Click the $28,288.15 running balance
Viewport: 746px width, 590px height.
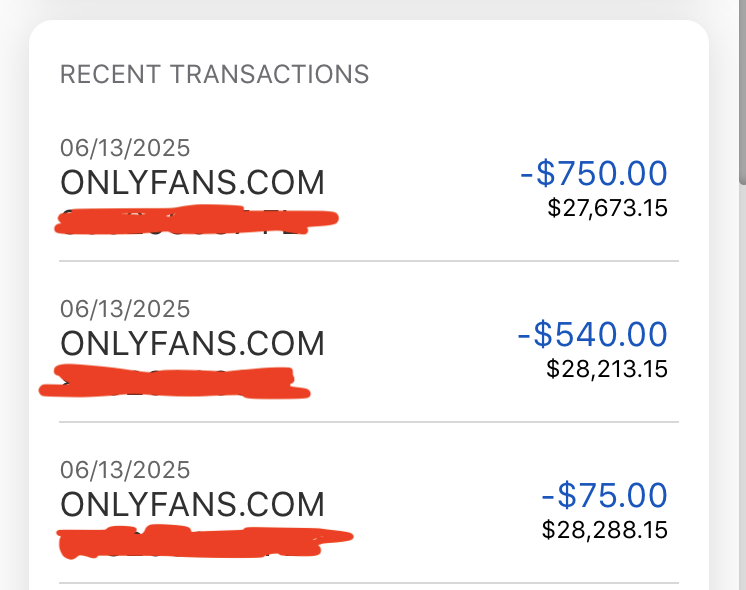tap(605, 529)
